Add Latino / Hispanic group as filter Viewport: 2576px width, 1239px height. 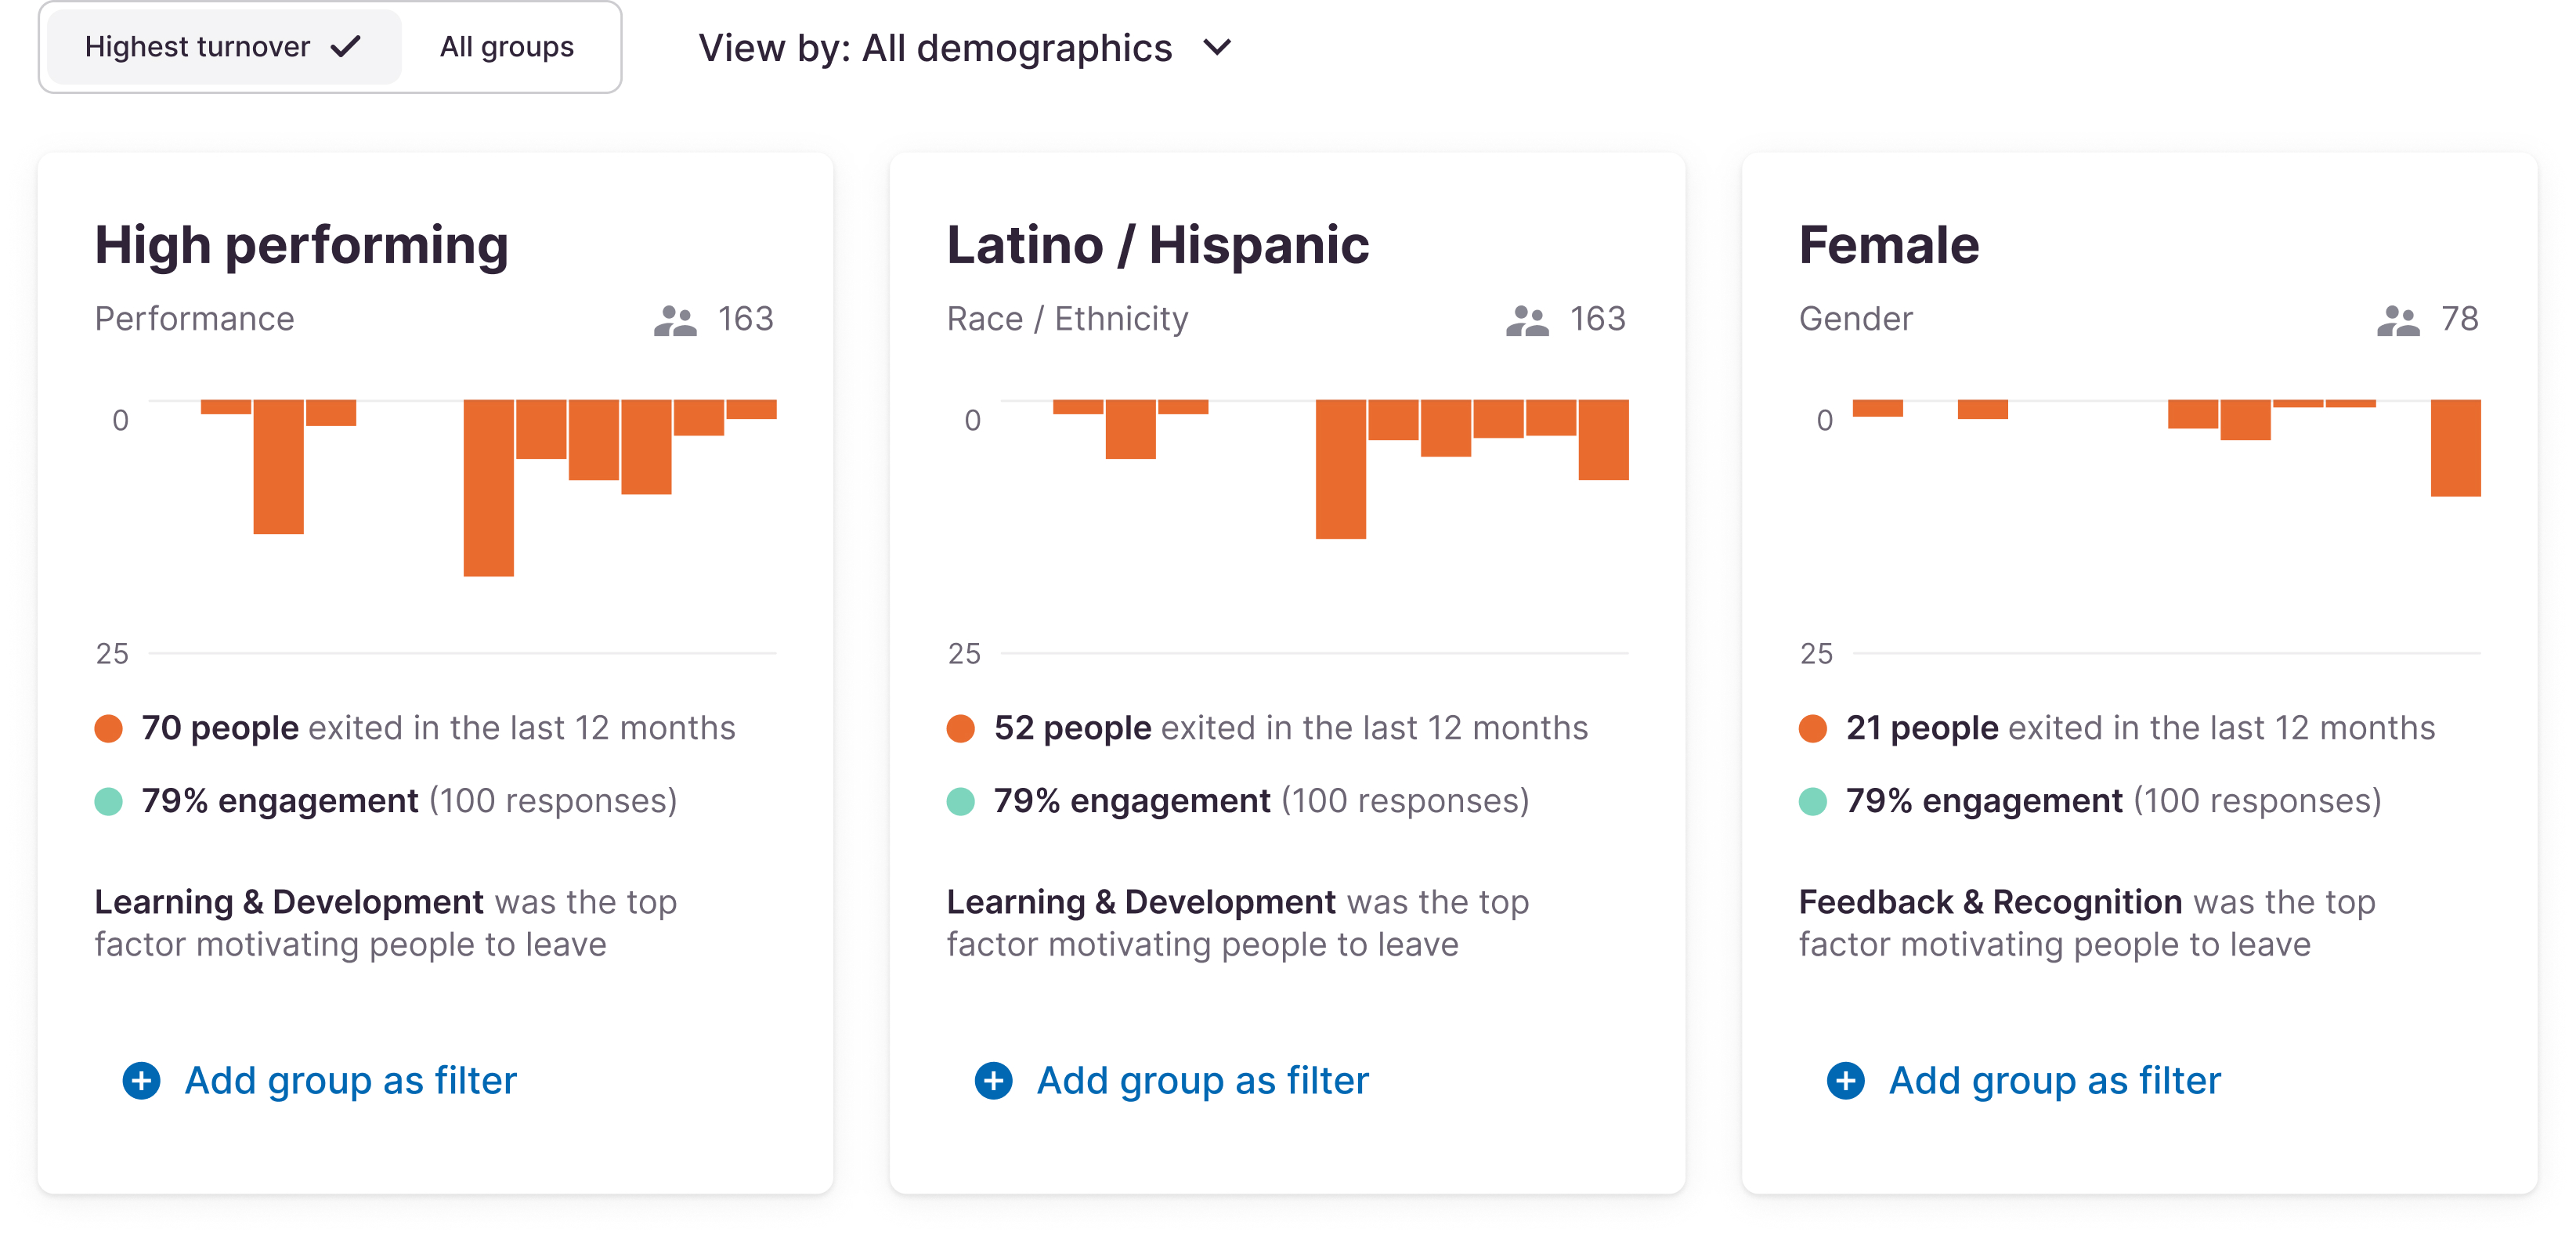[x=1202, y=1081]
